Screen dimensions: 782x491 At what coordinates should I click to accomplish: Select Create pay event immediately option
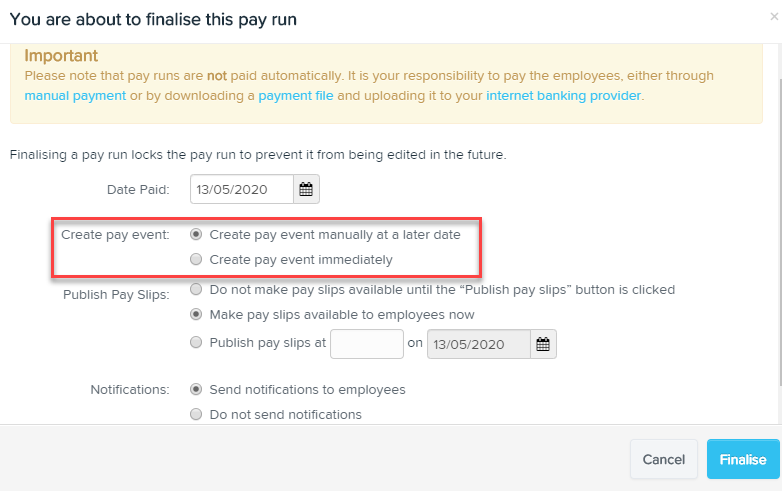196,260
